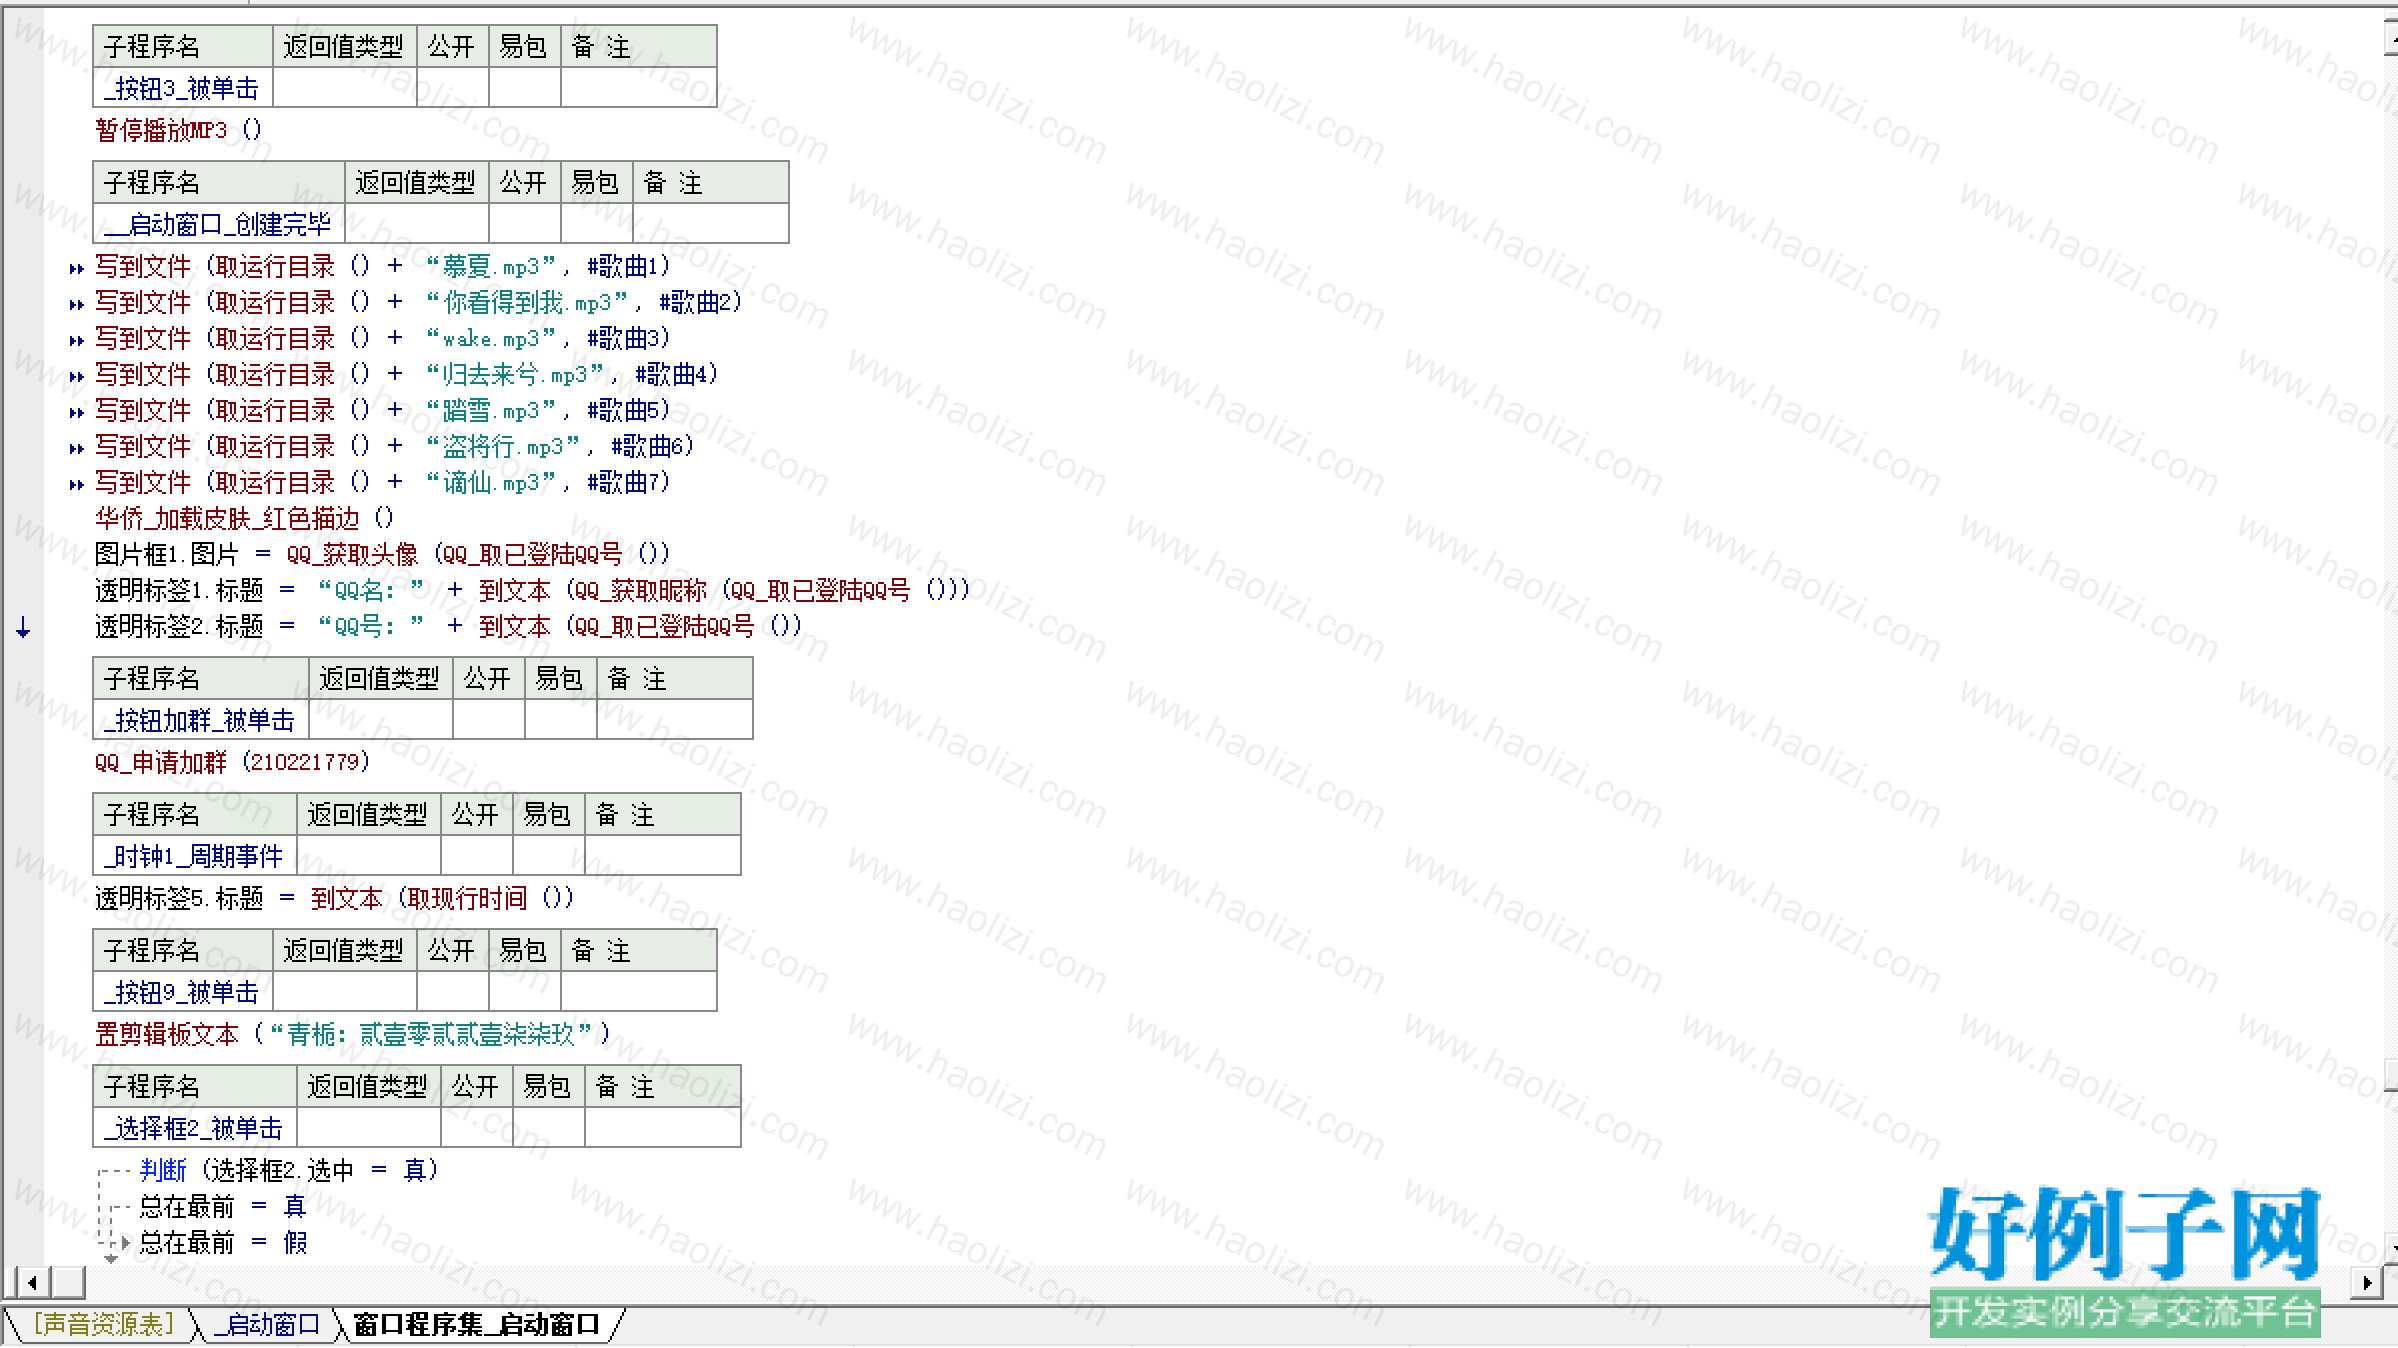This screenshot has height=1348, width=2398.
Task: Click the 备注 cell of _时钟1_周期事件
Action: click(x=663, y=856)
